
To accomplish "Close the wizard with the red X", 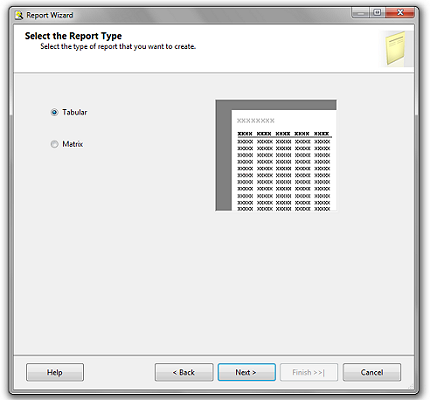I will (x=400, y=13).
